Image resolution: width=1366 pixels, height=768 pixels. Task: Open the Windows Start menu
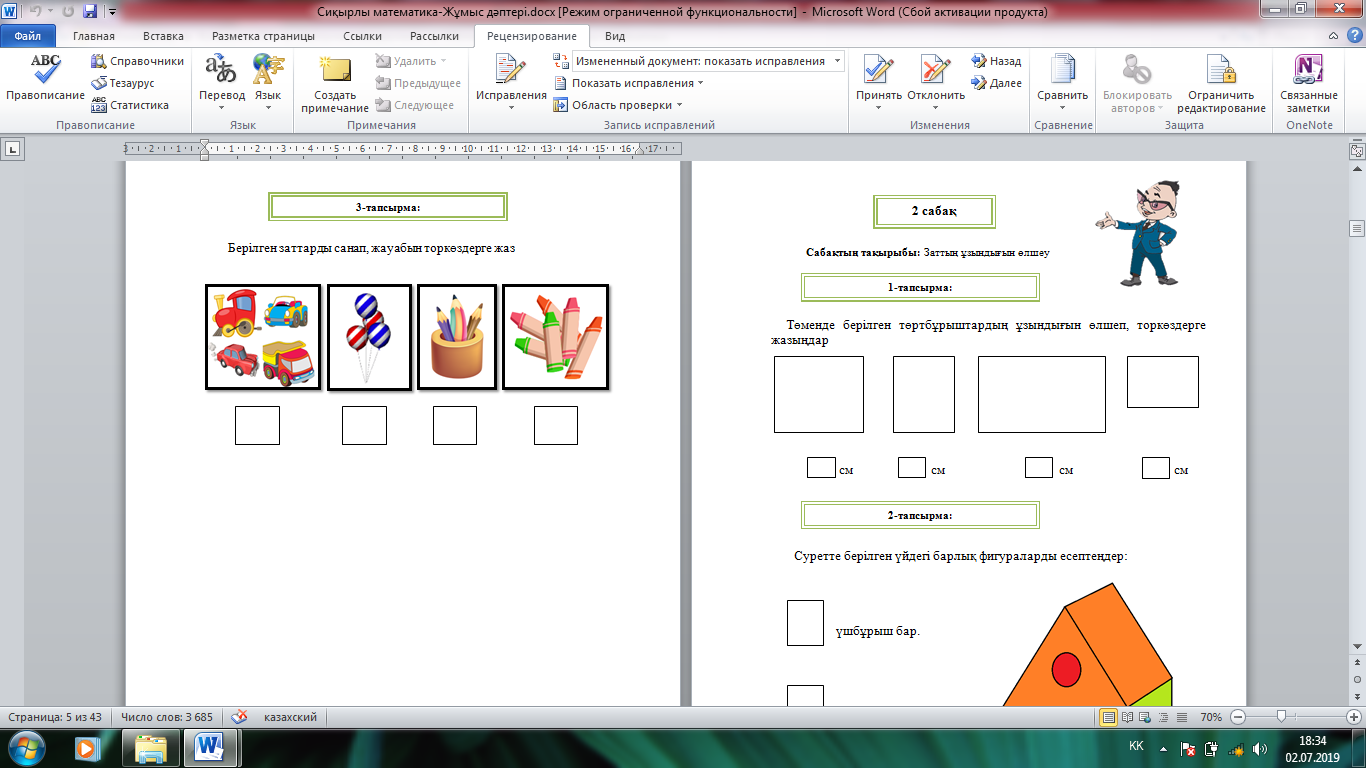tap(27, 747)
